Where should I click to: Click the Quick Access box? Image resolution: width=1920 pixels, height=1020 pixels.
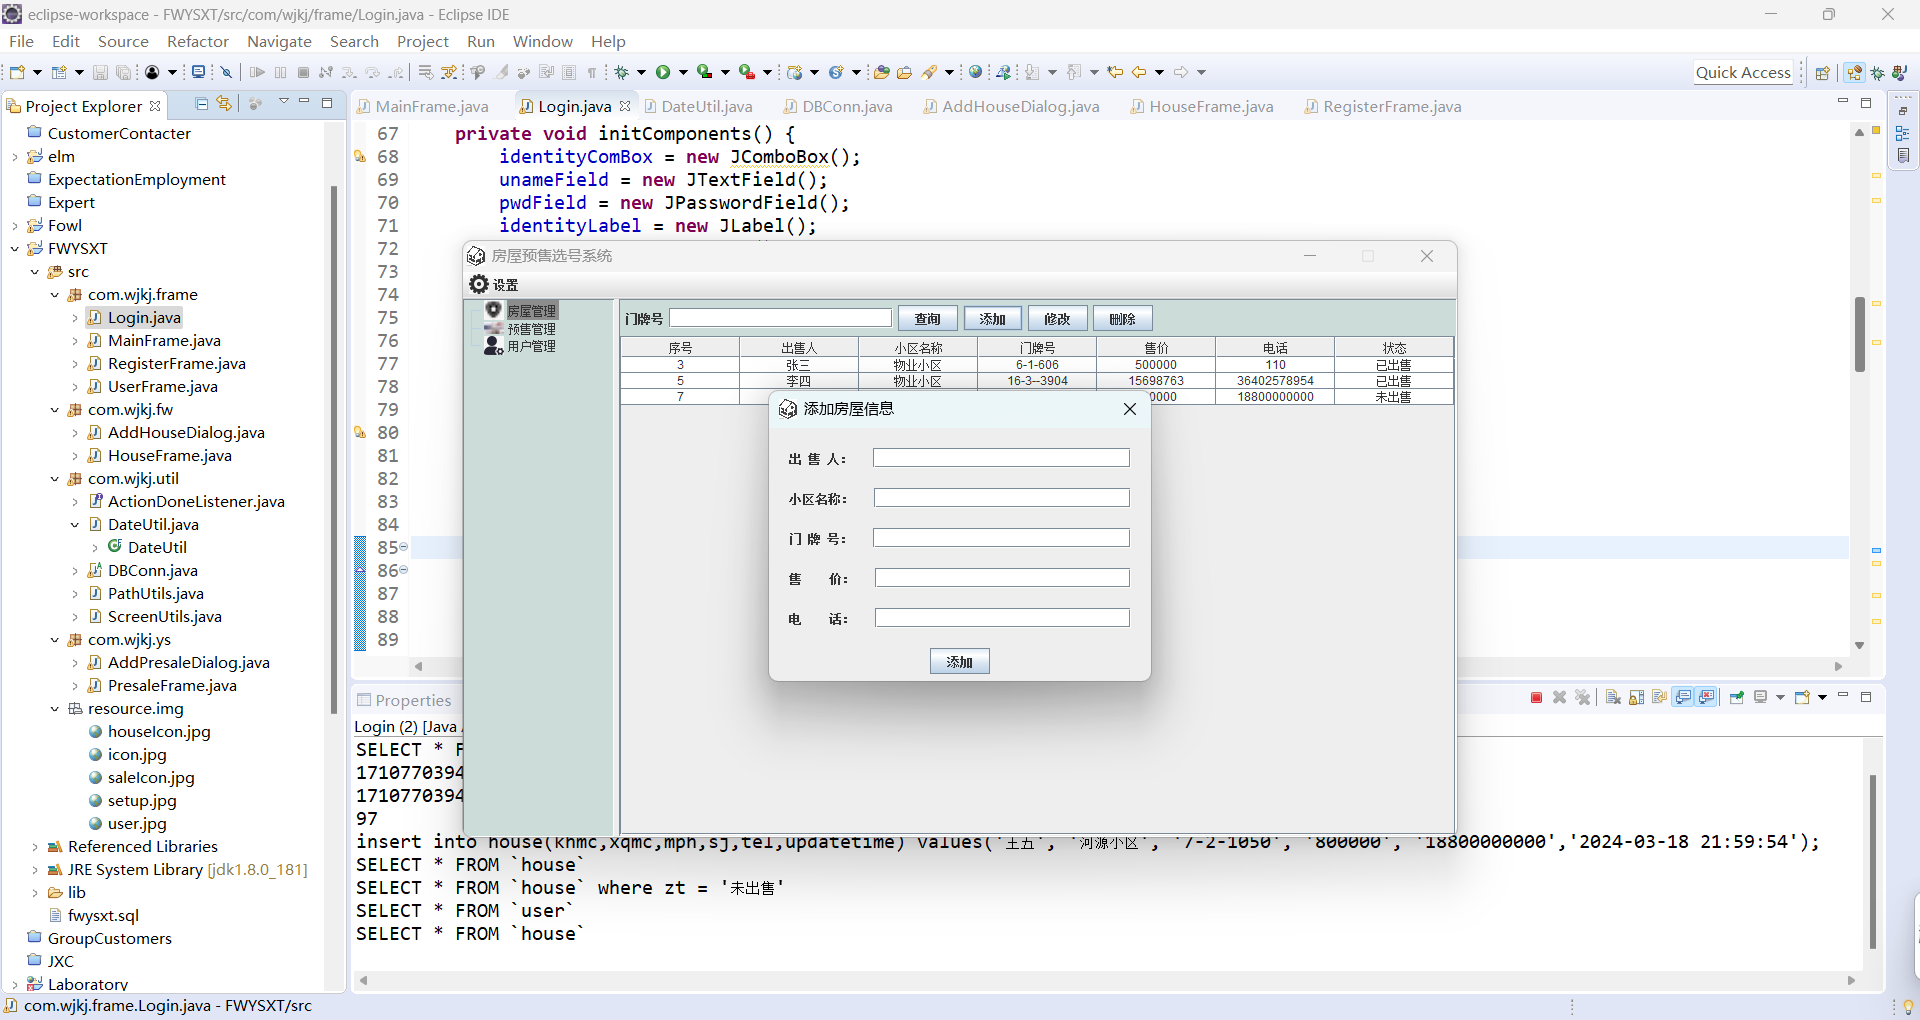(1743, 72)
